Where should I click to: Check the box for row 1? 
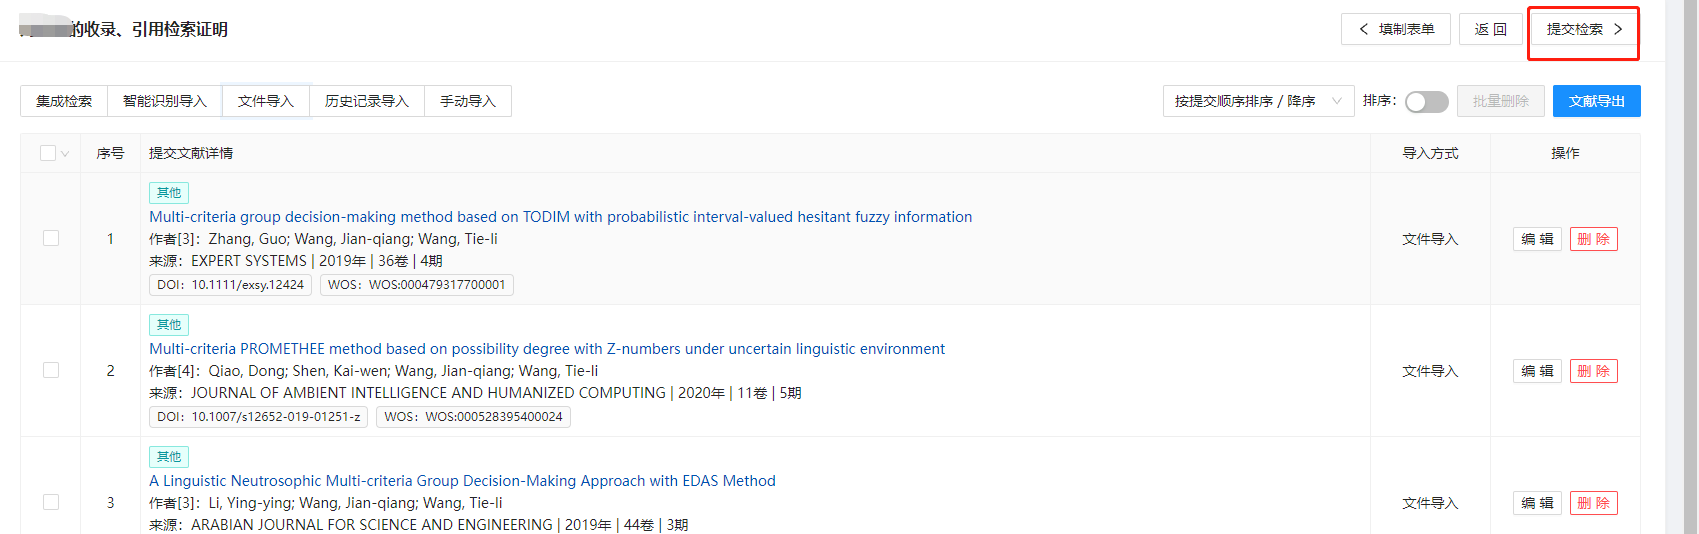[51, 238]
